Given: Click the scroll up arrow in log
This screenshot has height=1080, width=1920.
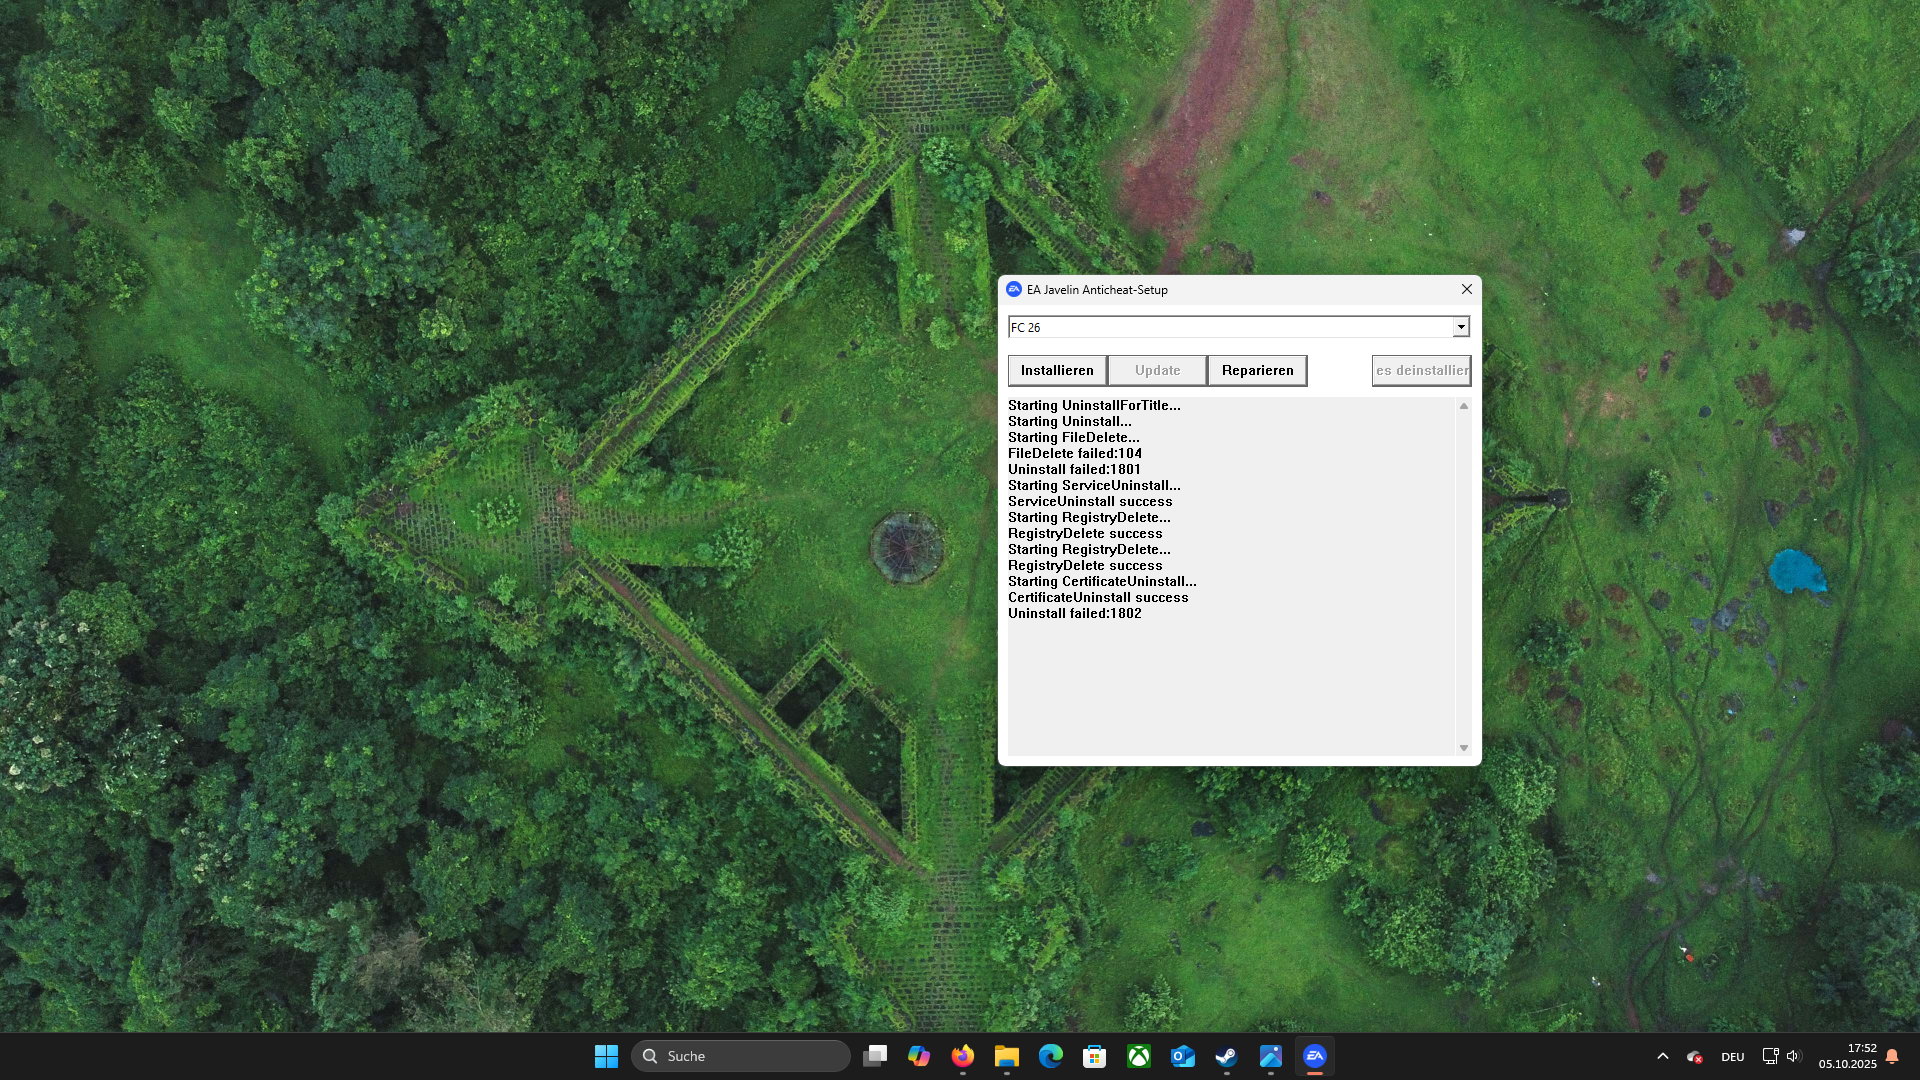Looking at the screenshot, I should click(1464, 406).
